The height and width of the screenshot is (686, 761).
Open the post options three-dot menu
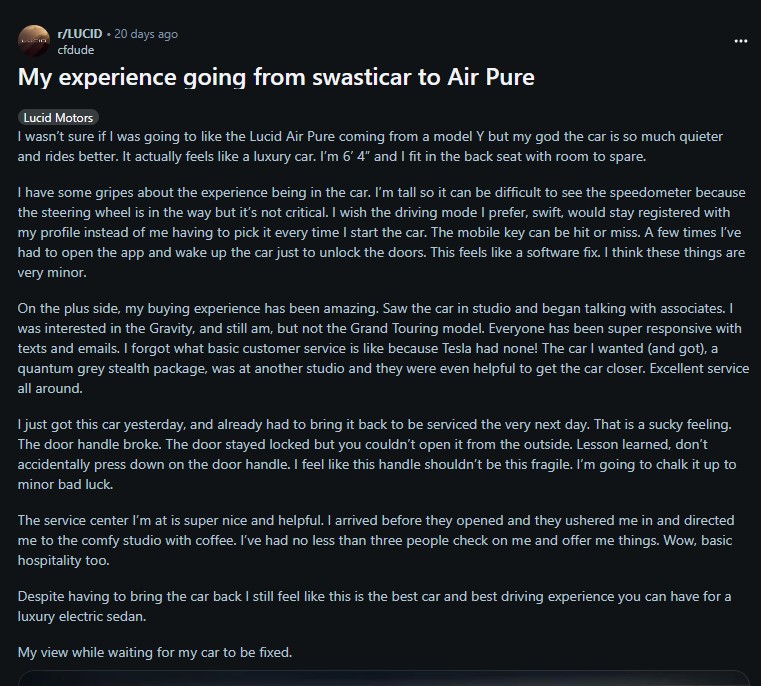(x=740, y=41)
